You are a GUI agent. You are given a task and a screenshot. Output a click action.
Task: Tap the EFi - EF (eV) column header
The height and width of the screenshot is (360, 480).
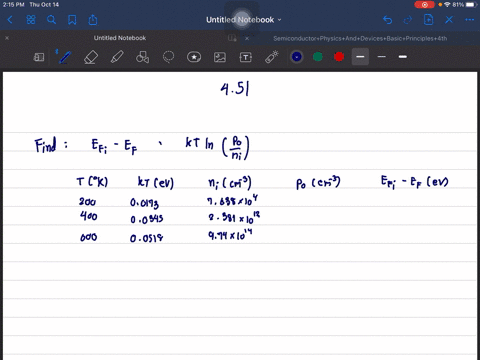[414, 182]
